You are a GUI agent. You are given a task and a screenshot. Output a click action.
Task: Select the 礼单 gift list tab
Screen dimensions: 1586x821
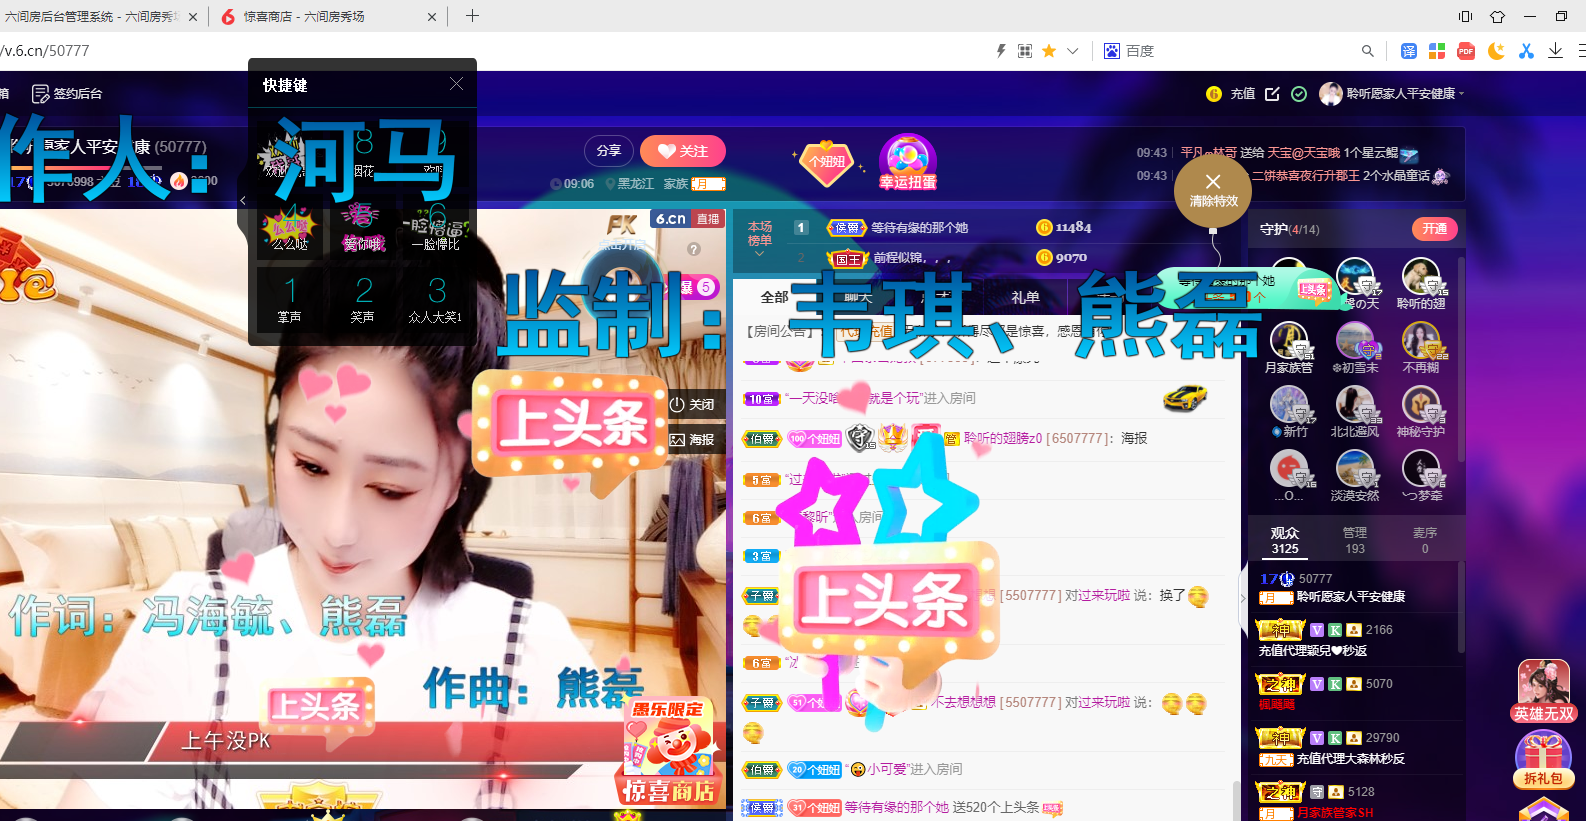click(1025, 297)
